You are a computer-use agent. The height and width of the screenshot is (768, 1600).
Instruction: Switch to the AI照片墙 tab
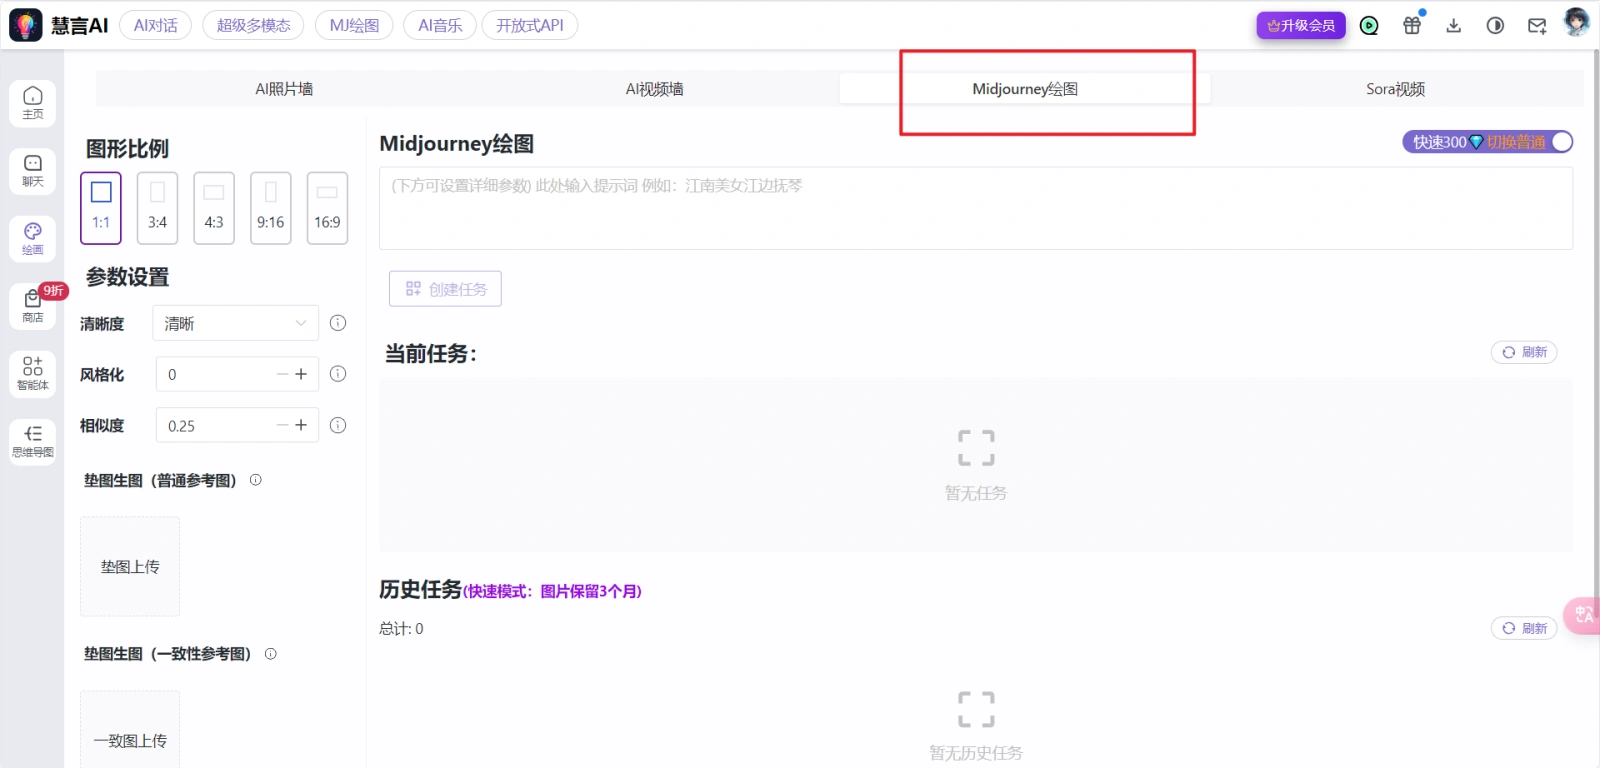[x=284, y=89]
